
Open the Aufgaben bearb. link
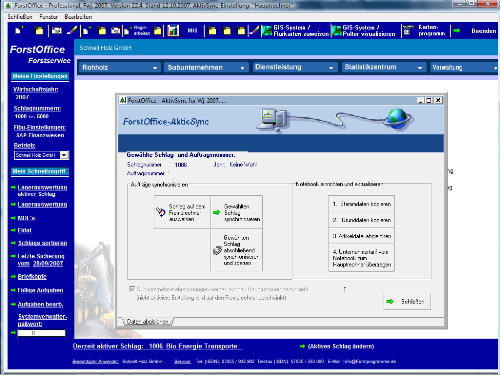pyautogui.click(x=40, y=304)
